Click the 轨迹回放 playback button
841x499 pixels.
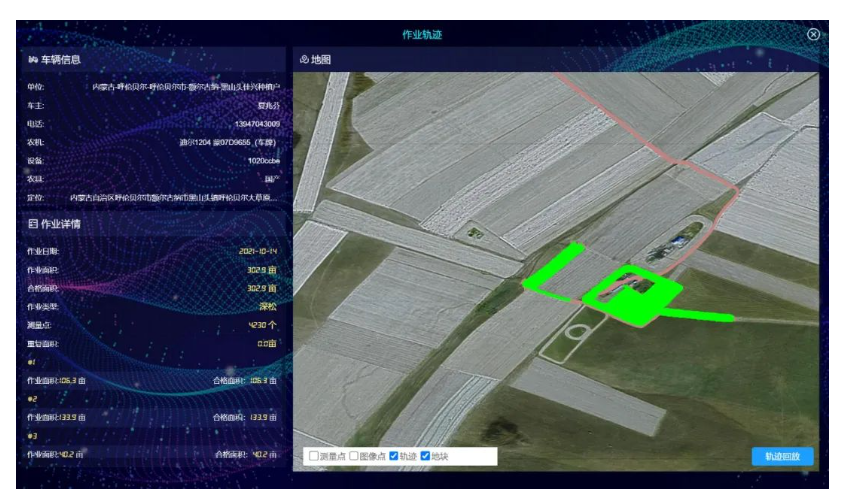pos(782,456)
